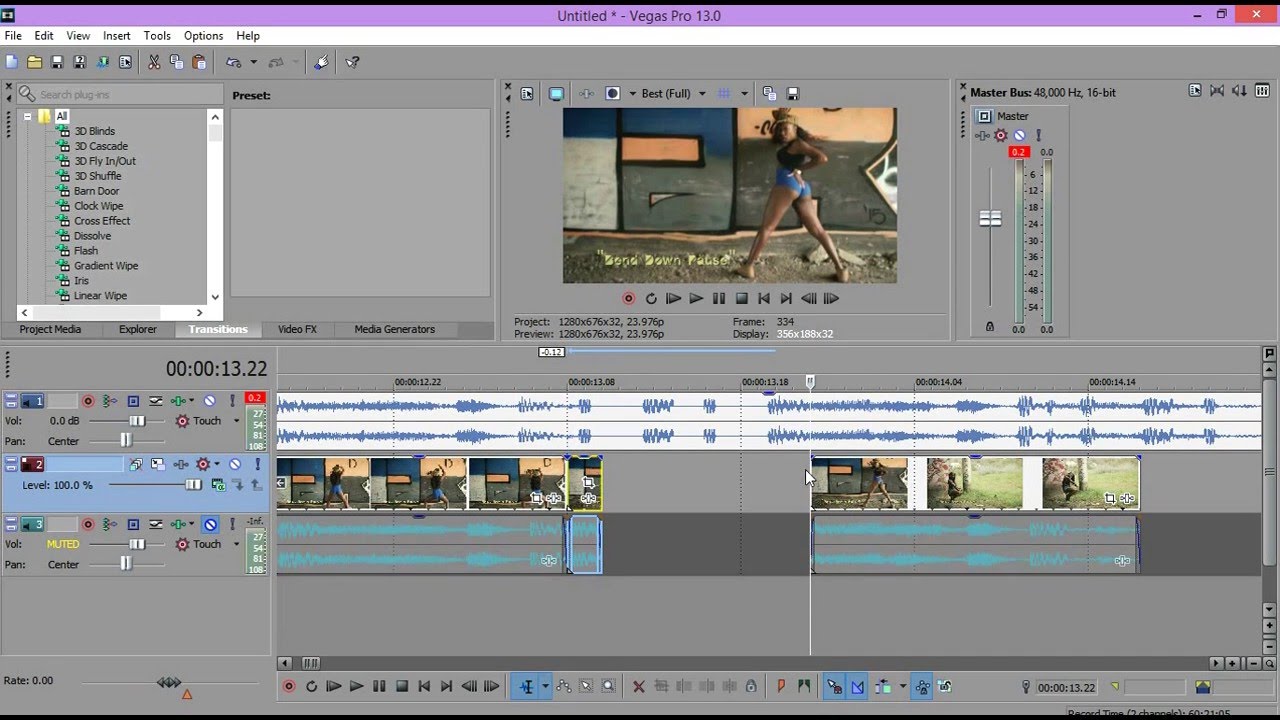Image resolution: width=1280 pixels, height=720 pixels.
Task: Toggle Solo on video track 2
Action: (x=257, y=464)
